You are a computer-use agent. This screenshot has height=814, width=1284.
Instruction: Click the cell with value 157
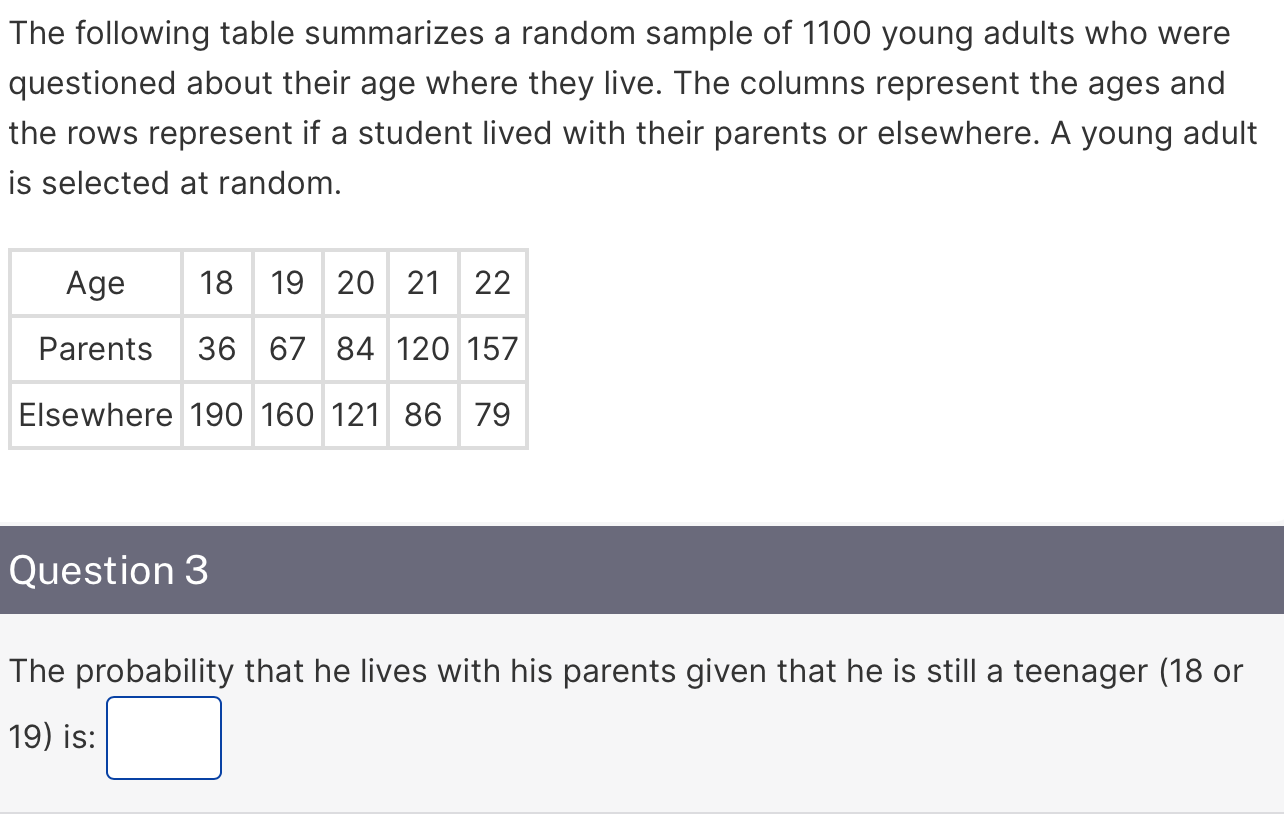click(x=492, y=349)
